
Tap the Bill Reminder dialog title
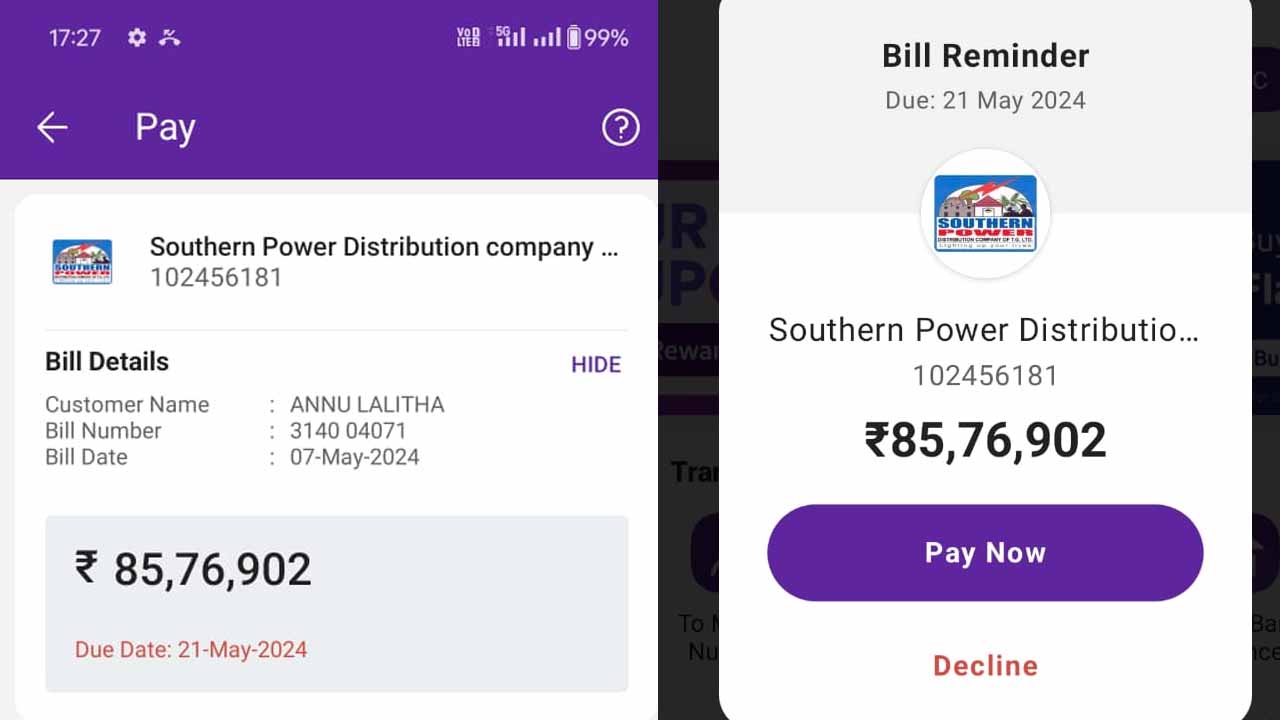tap(984, 55)
